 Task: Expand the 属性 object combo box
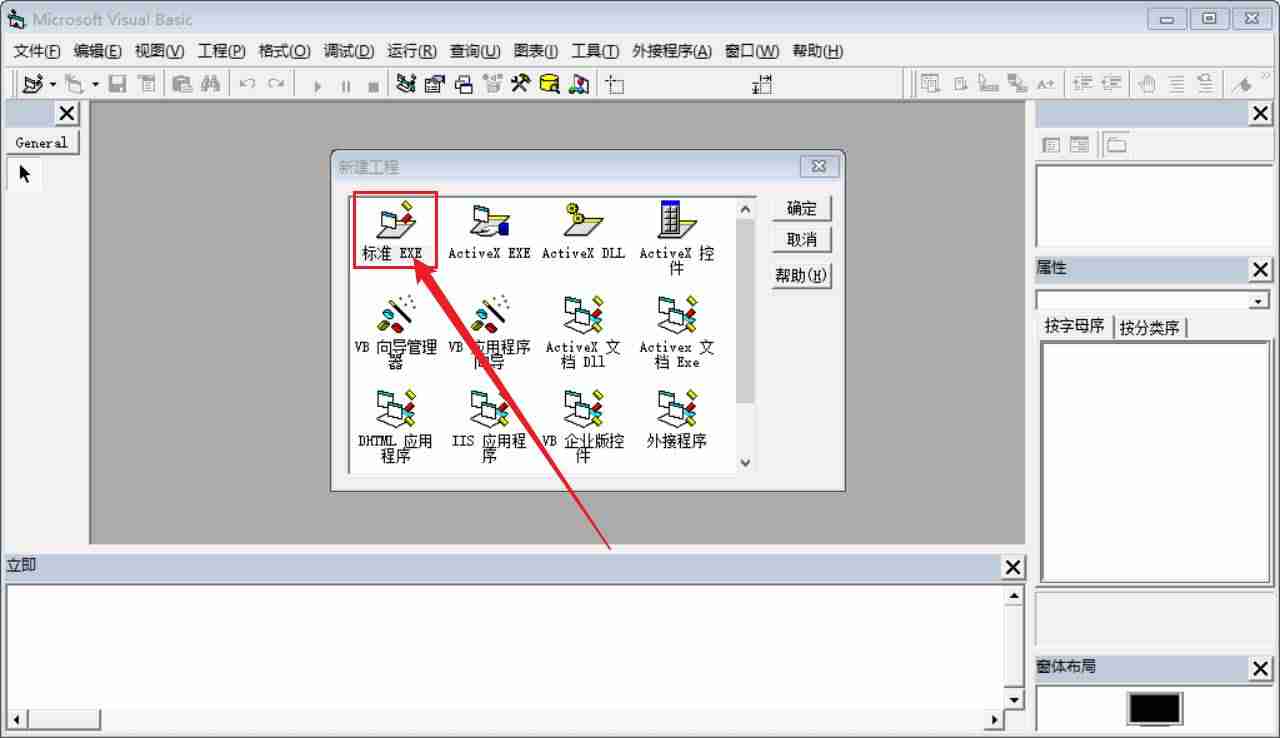coord(1259,301)
